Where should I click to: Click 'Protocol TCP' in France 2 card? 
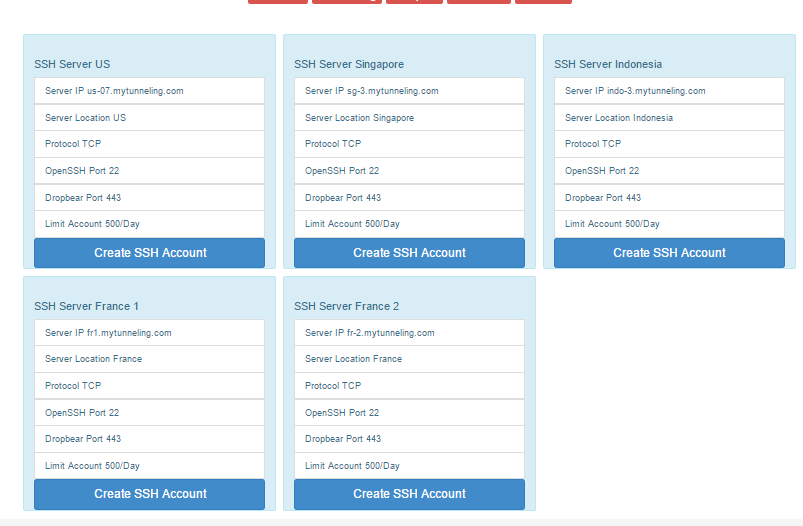click(x=409, y=386)
